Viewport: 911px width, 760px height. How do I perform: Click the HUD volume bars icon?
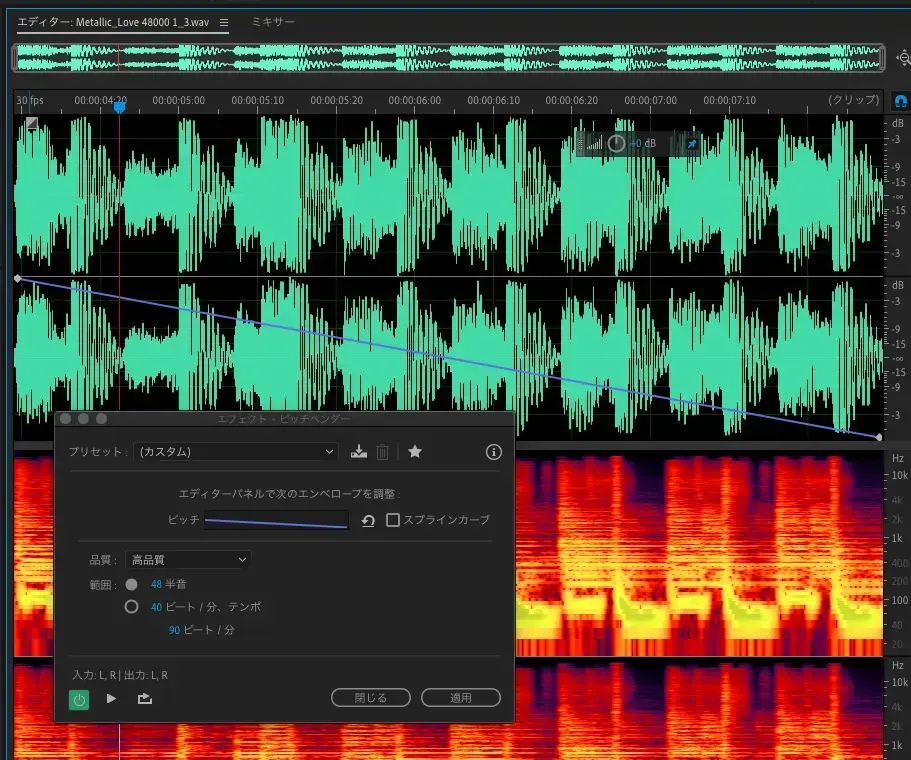(x=594, y=144)
